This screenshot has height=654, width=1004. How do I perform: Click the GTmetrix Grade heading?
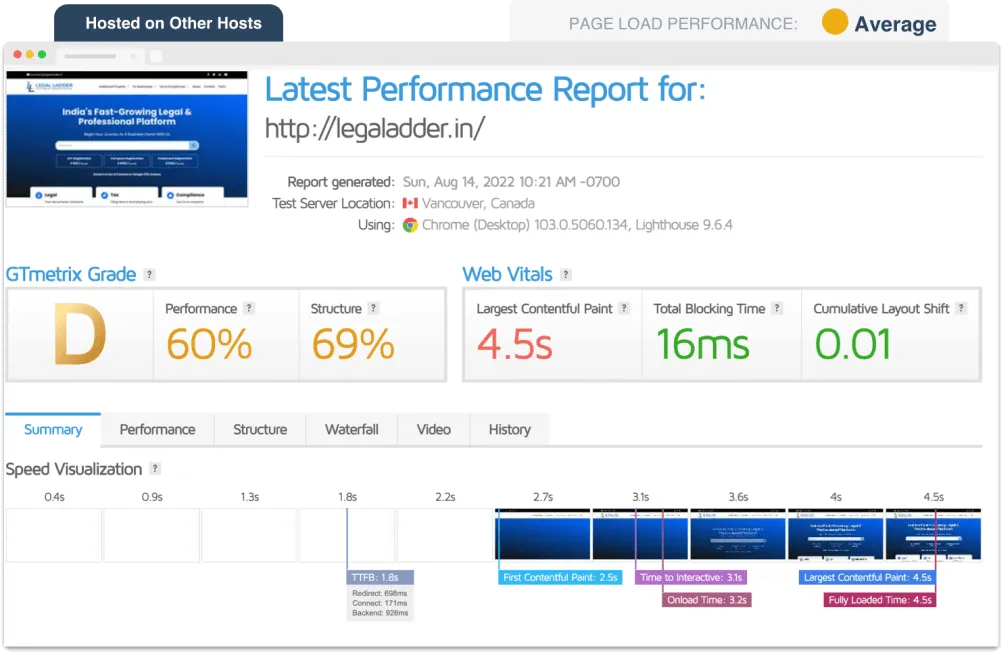click(x=71, y=275)
